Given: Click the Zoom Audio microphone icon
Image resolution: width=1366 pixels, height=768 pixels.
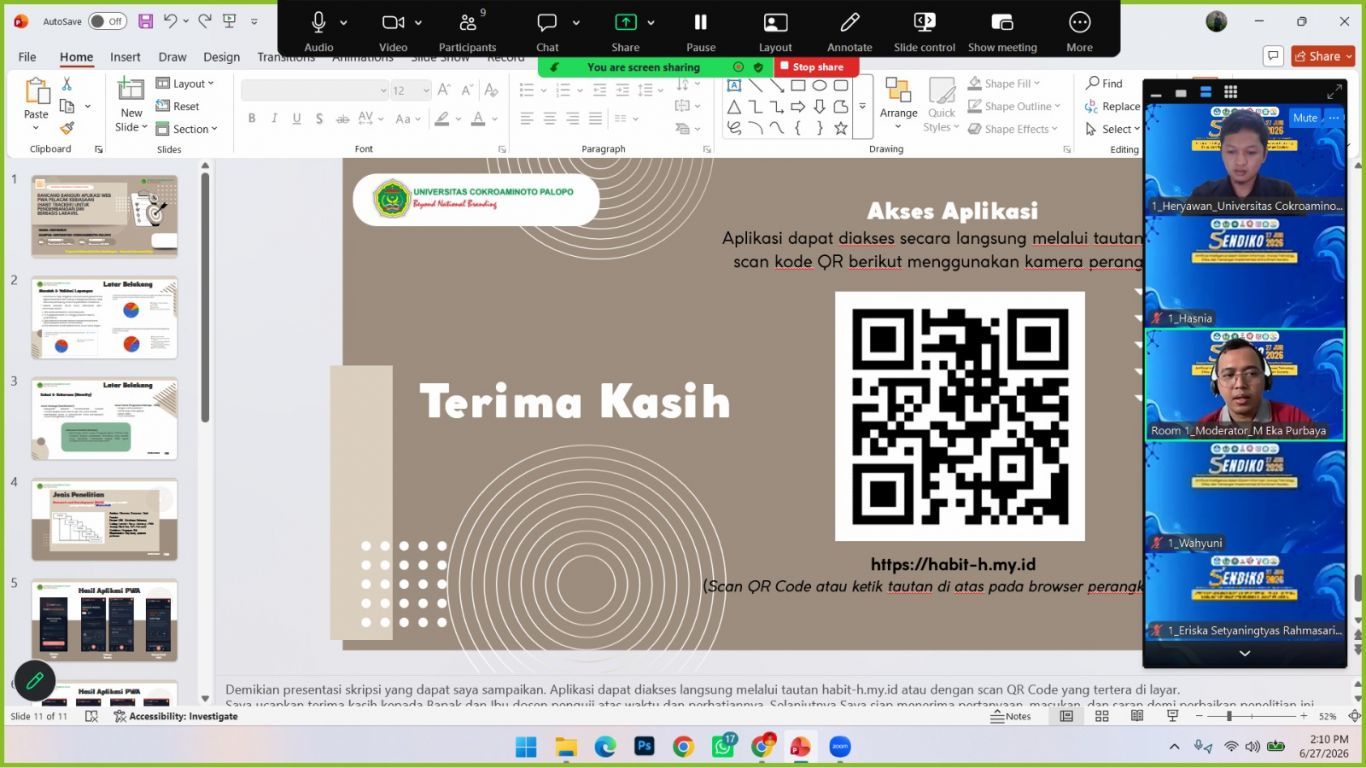Looking at the screenshot, I should [319, 22].
